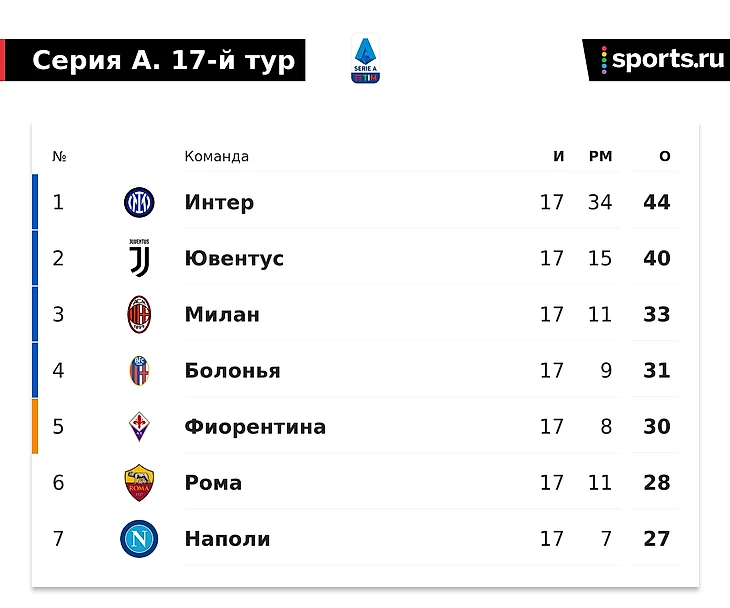Click the team name Интер
The image size is (730, 608).
[219, 203]
